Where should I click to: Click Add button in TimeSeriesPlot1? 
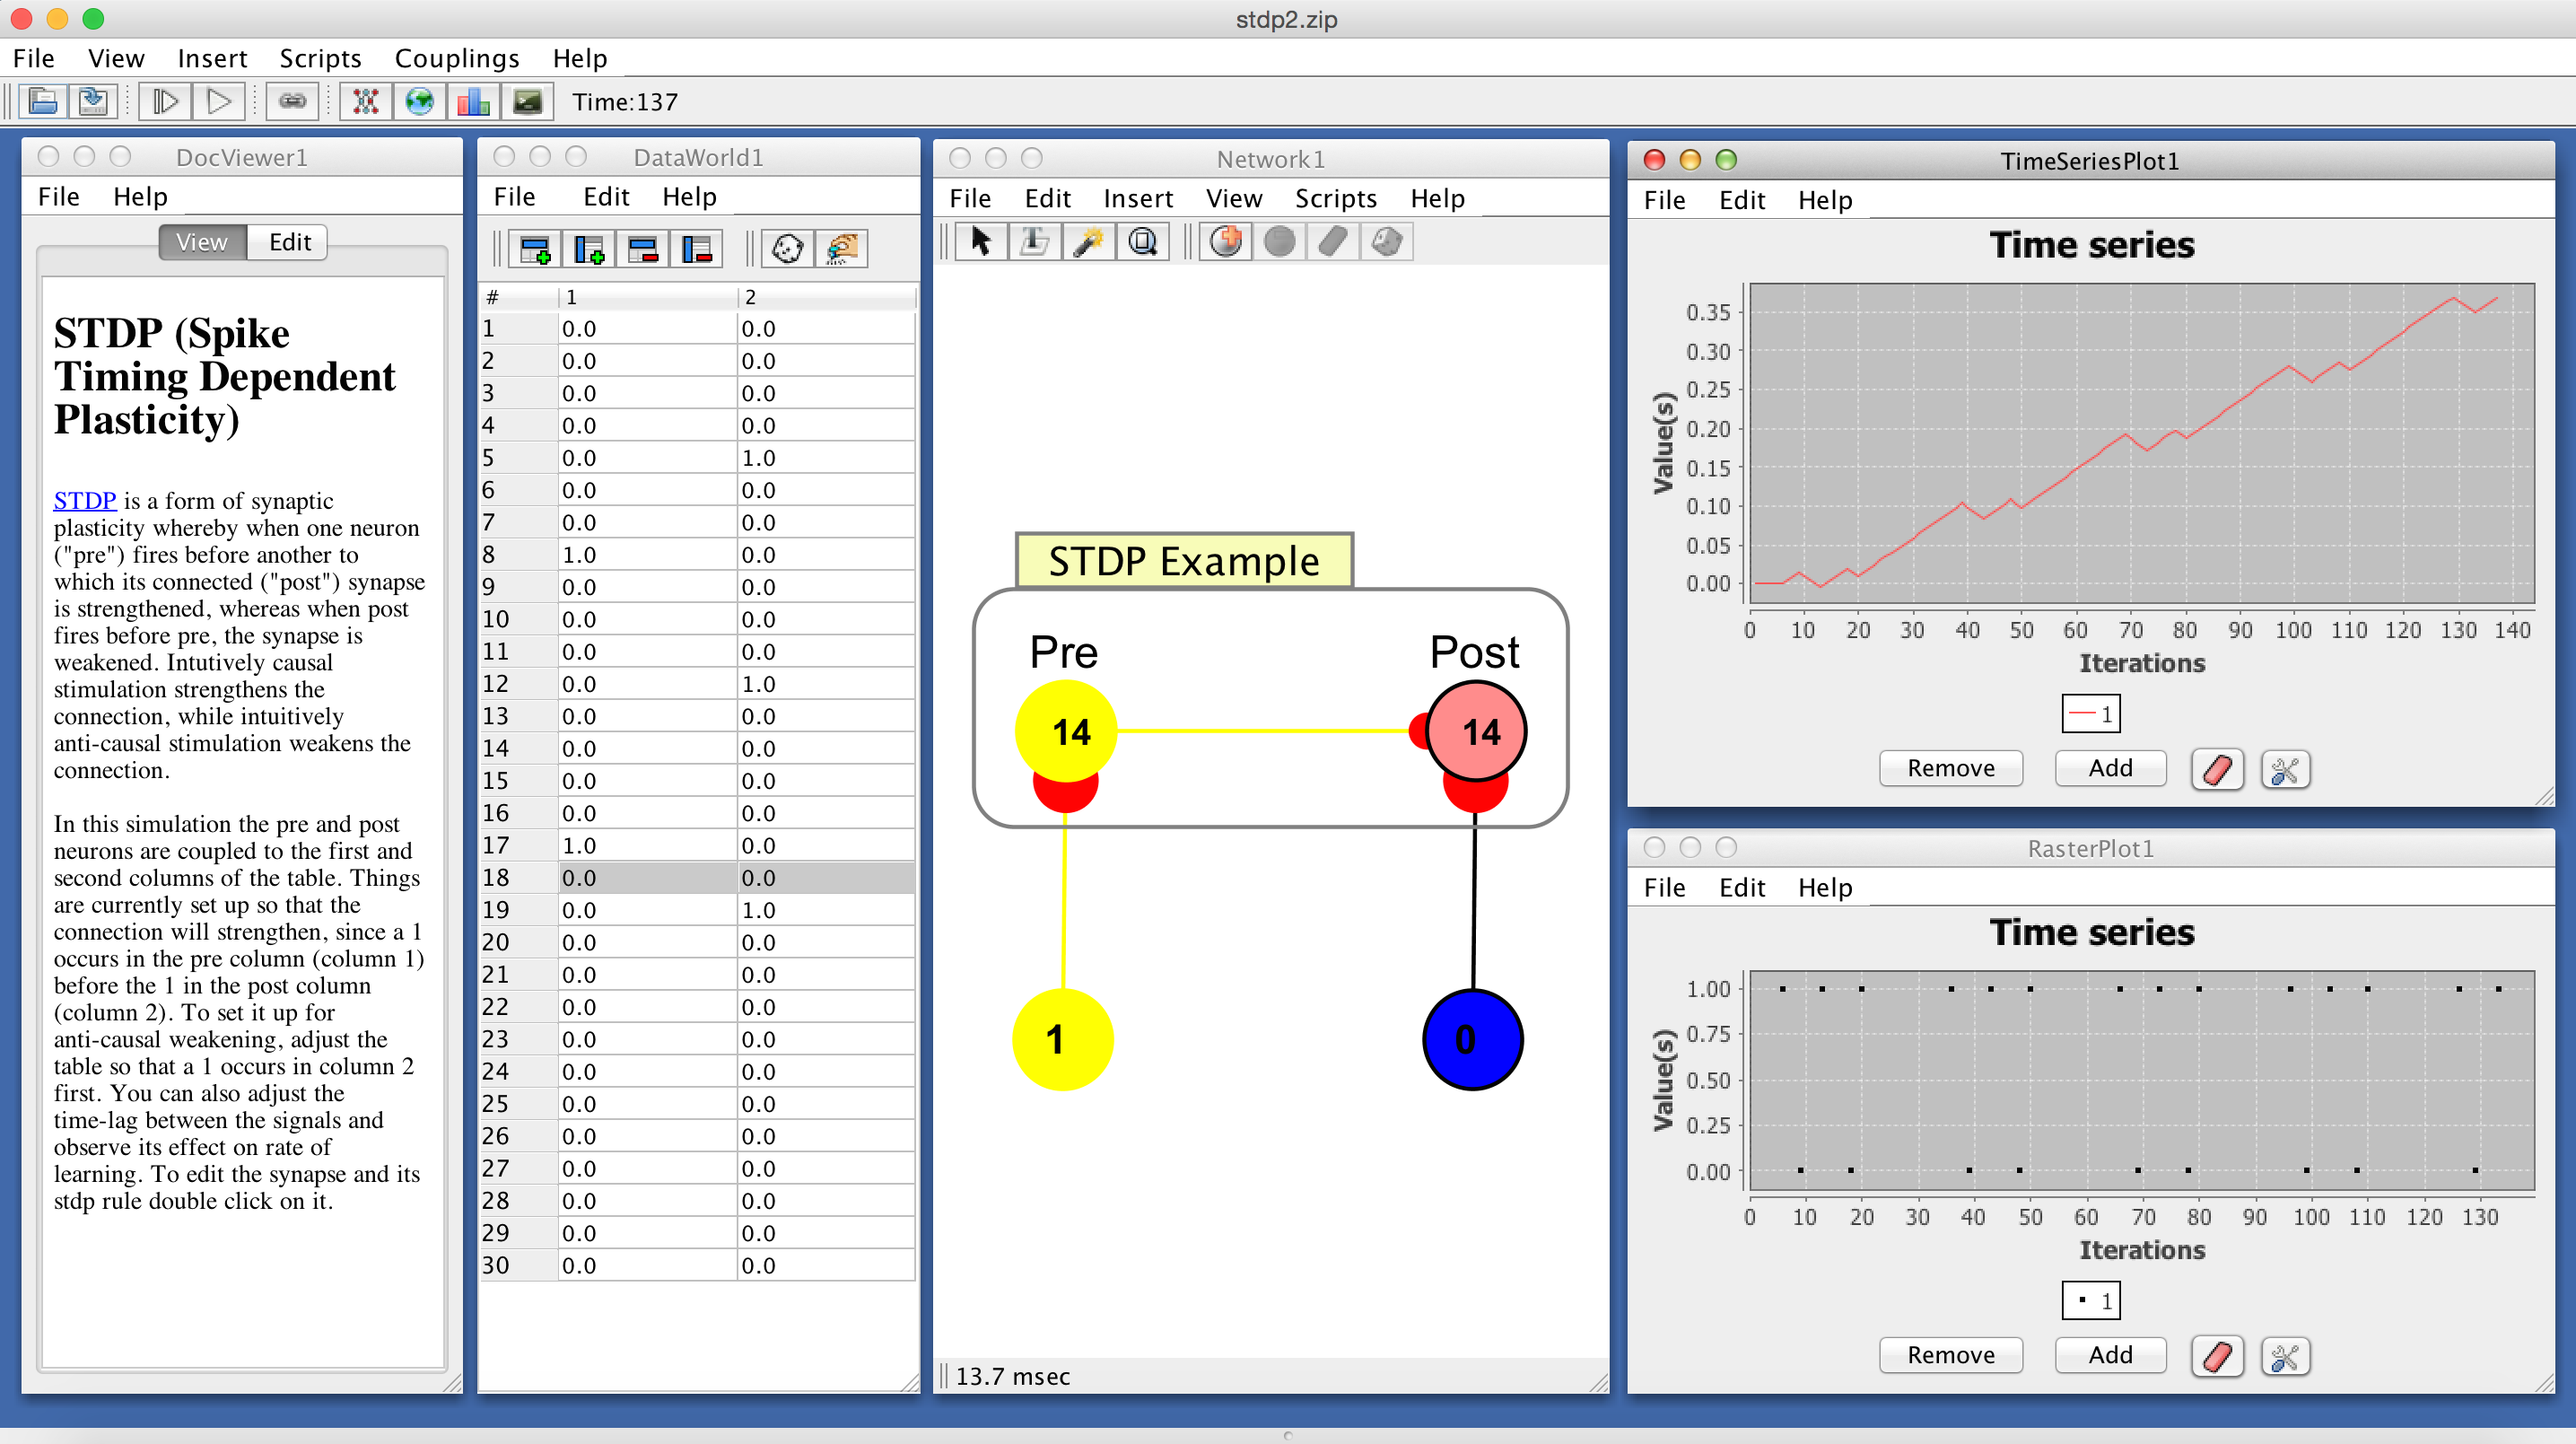[x=2109, y=768]
